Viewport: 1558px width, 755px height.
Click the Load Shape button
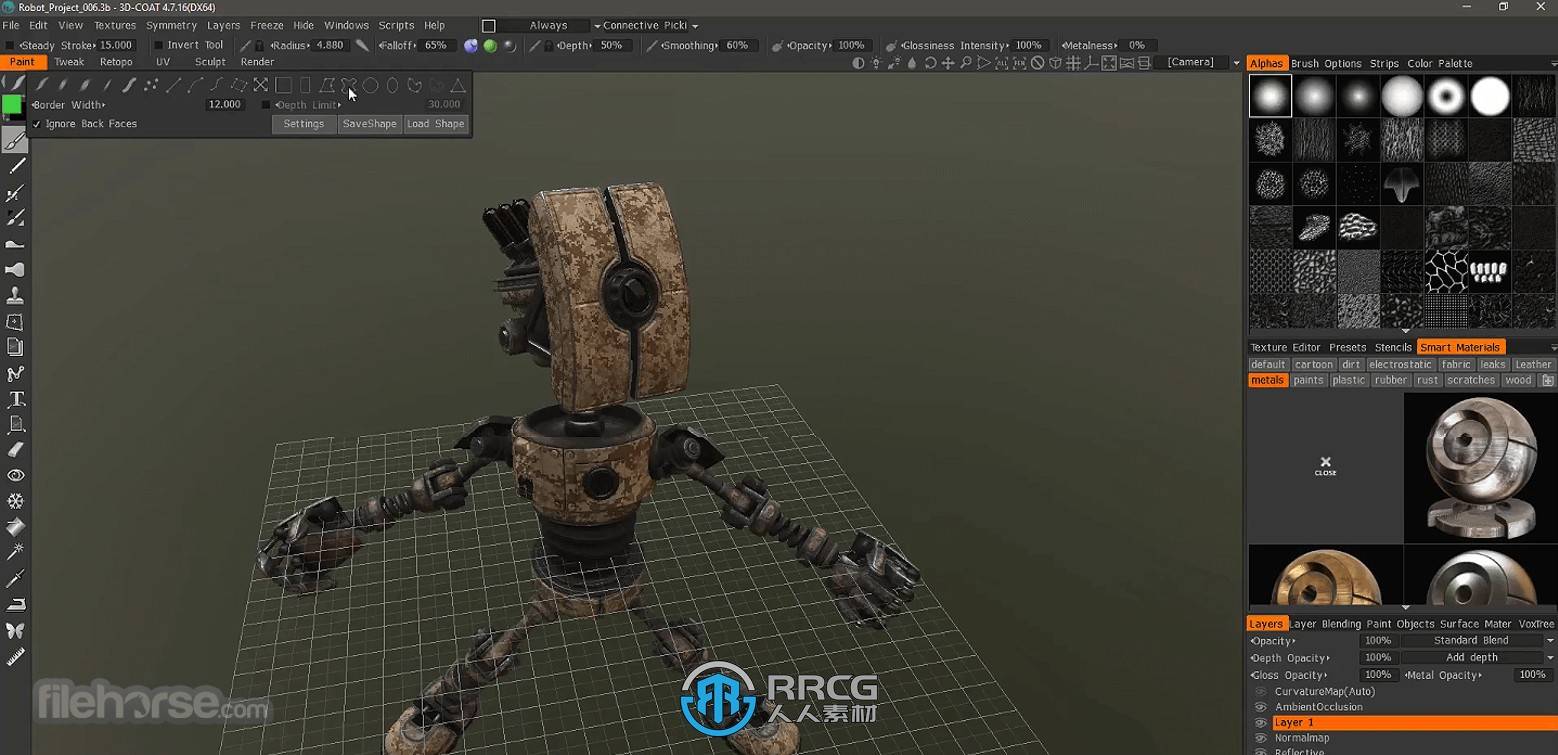pos(435,124)
